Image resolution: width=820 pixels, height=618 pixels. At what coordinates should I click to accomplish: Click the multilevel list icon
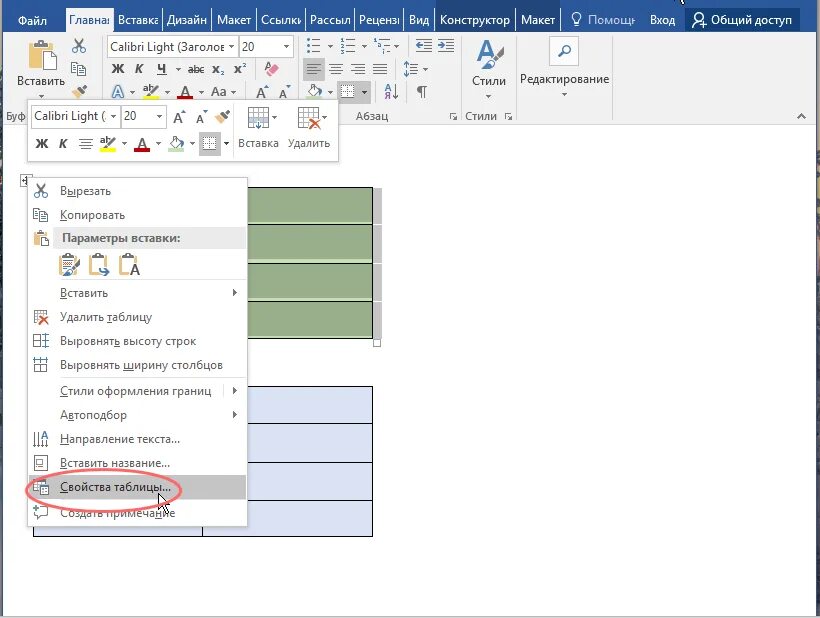tap(382, 46)
